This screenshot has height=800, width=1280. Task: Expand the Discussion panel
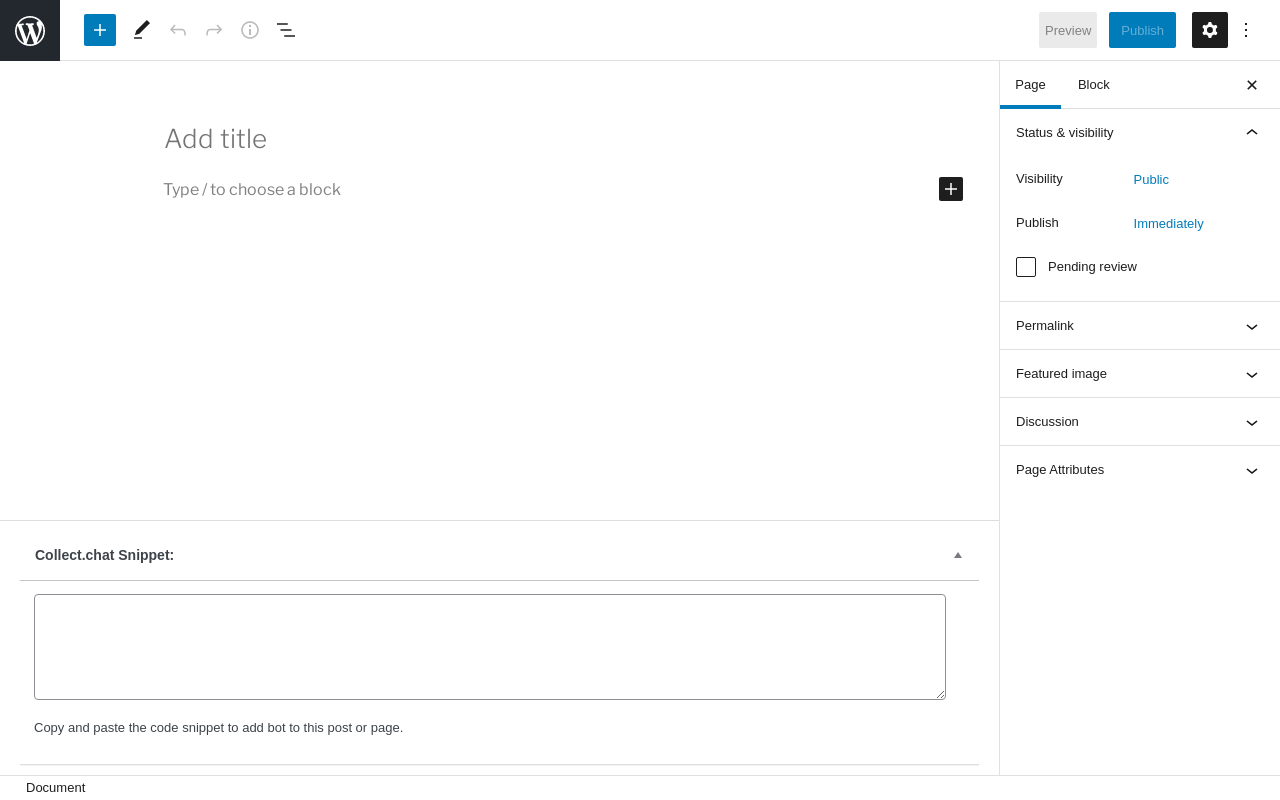(x=1252, y=422)
